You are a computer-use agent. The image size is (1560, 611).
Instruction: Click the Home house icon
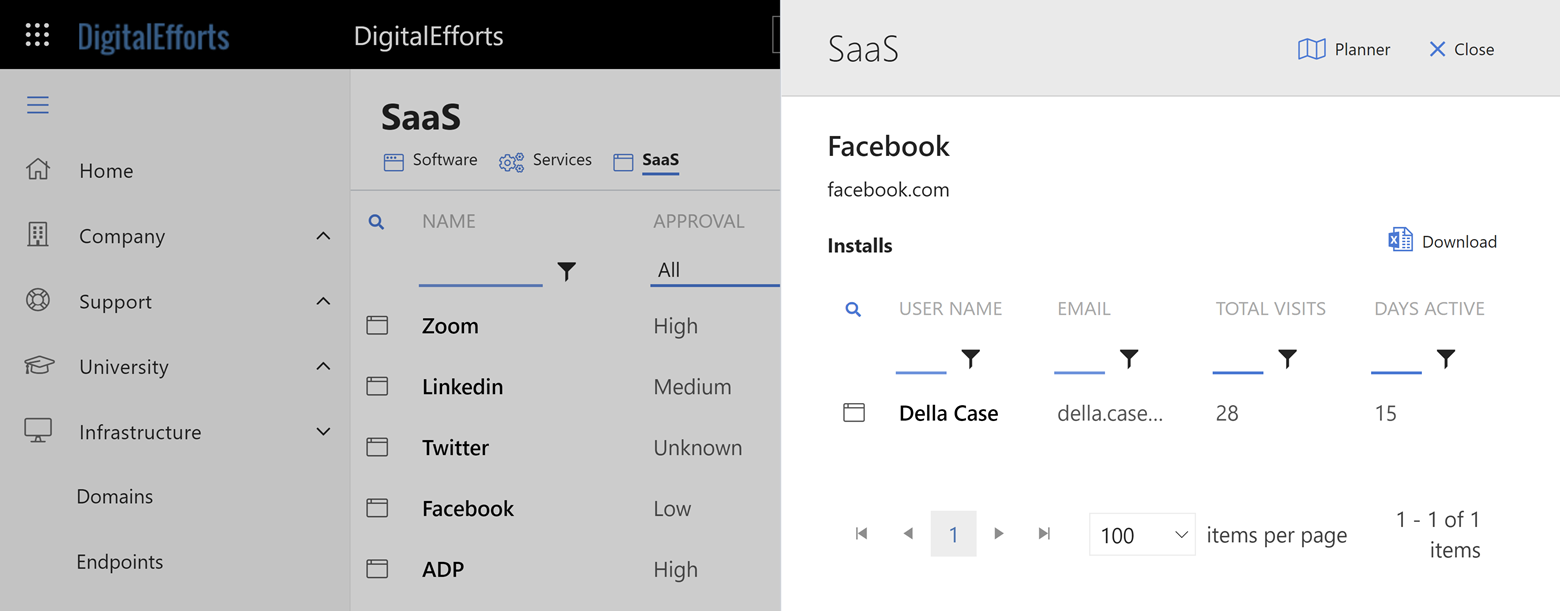(38, 170)
